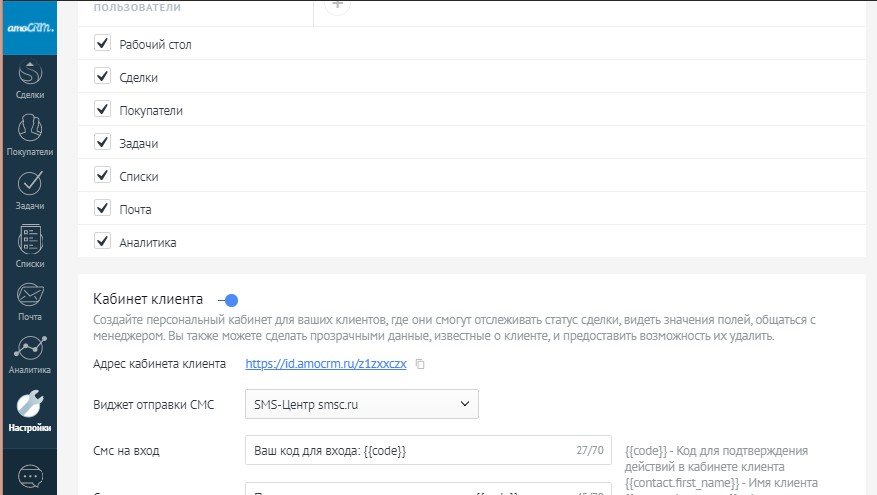Copy the client cabinet address
Viewport: 877px width, 495px height.
[x=420, y=364]
